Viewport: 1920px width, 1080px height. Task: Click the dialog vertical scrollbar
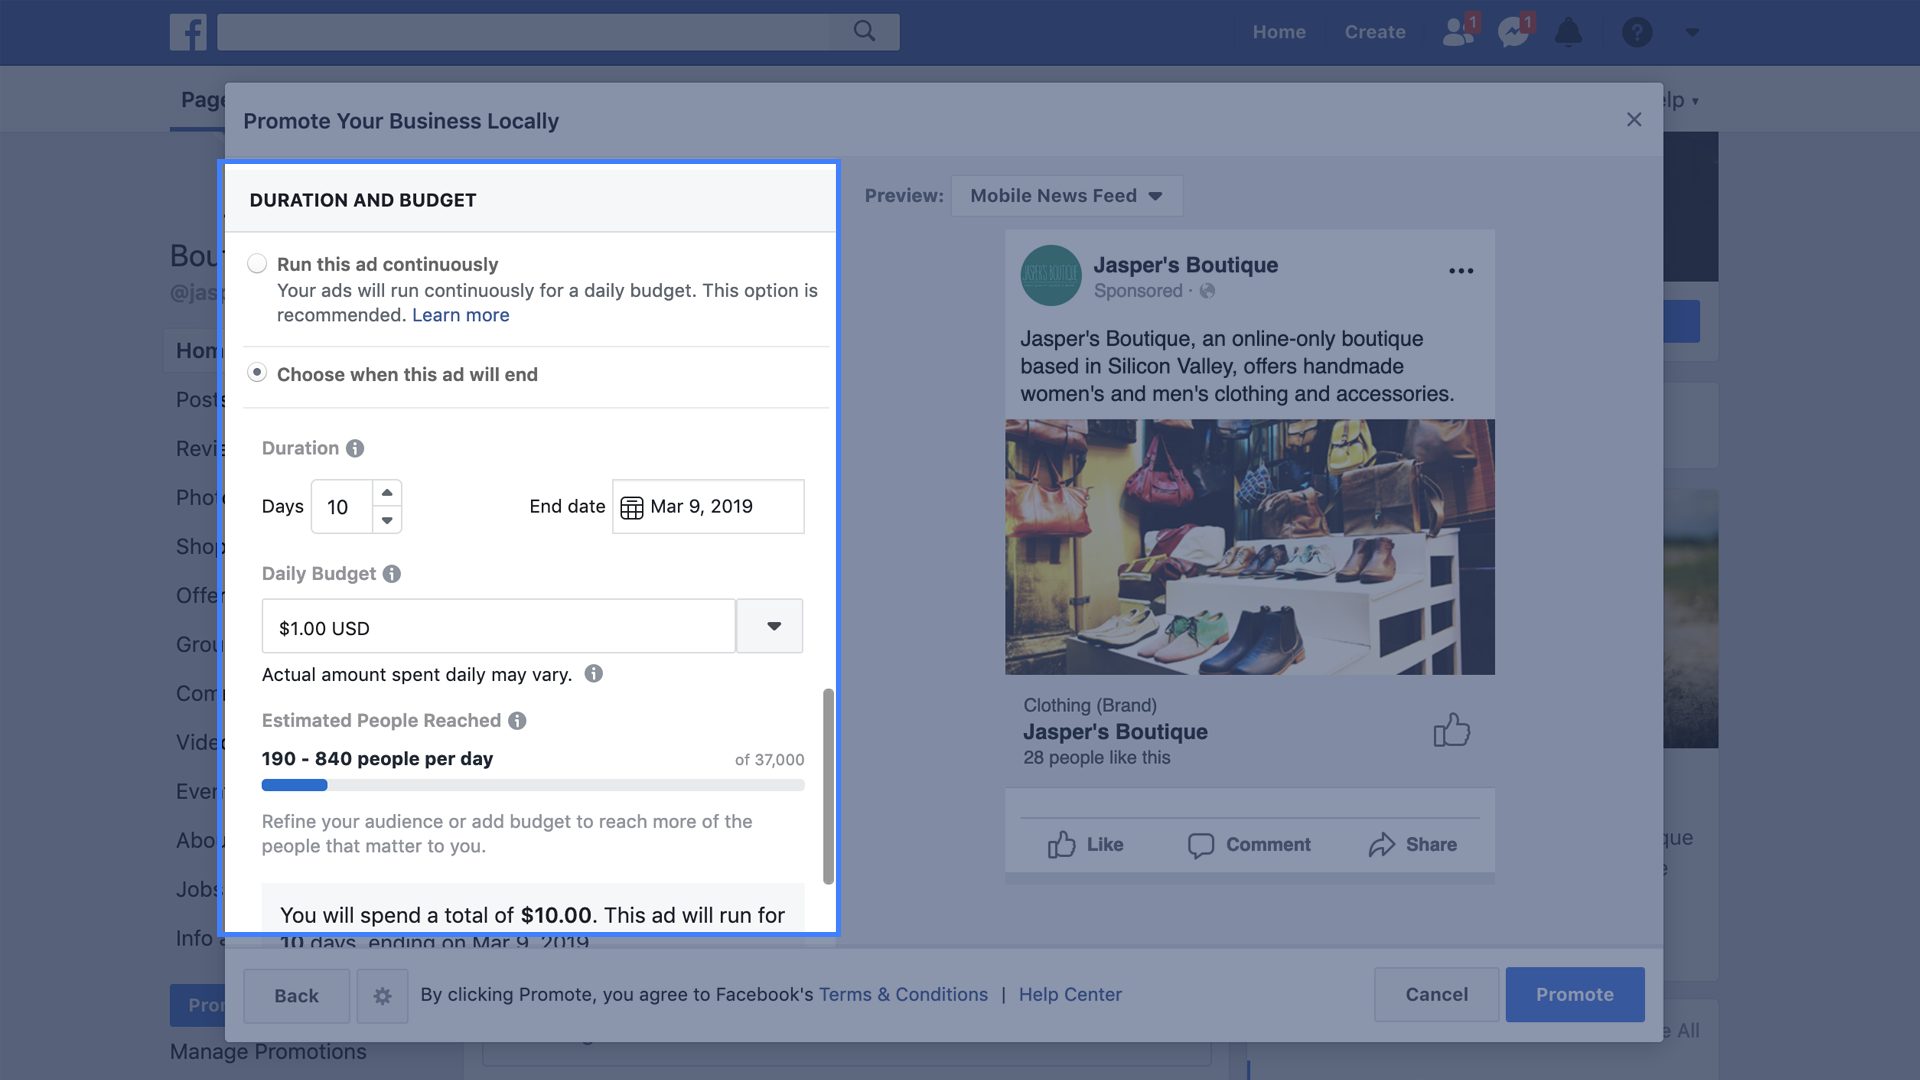828,786
